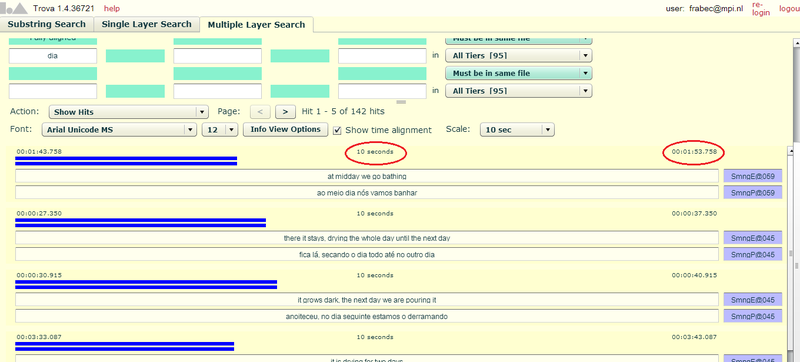Click the 'there it stays, drying' hit
The image size is (800, 362).
[x=367, y=238]
